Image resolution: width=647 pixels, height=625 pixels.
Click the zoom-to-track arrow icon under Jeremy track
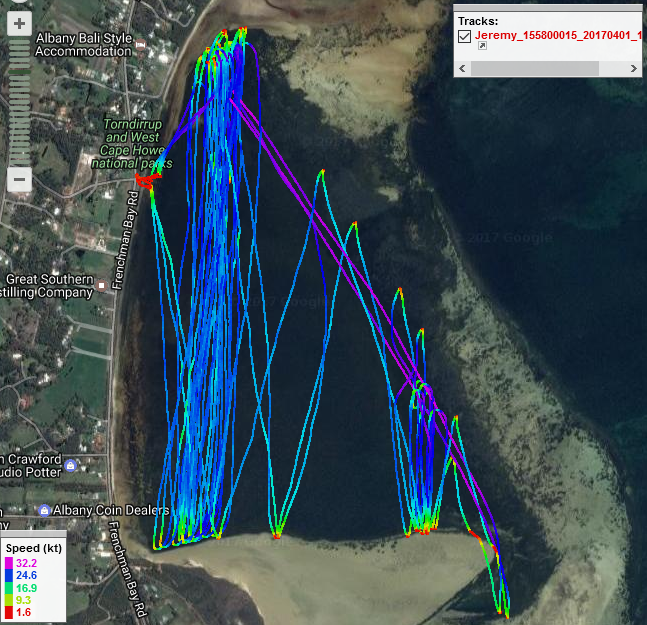click(481, 46)
